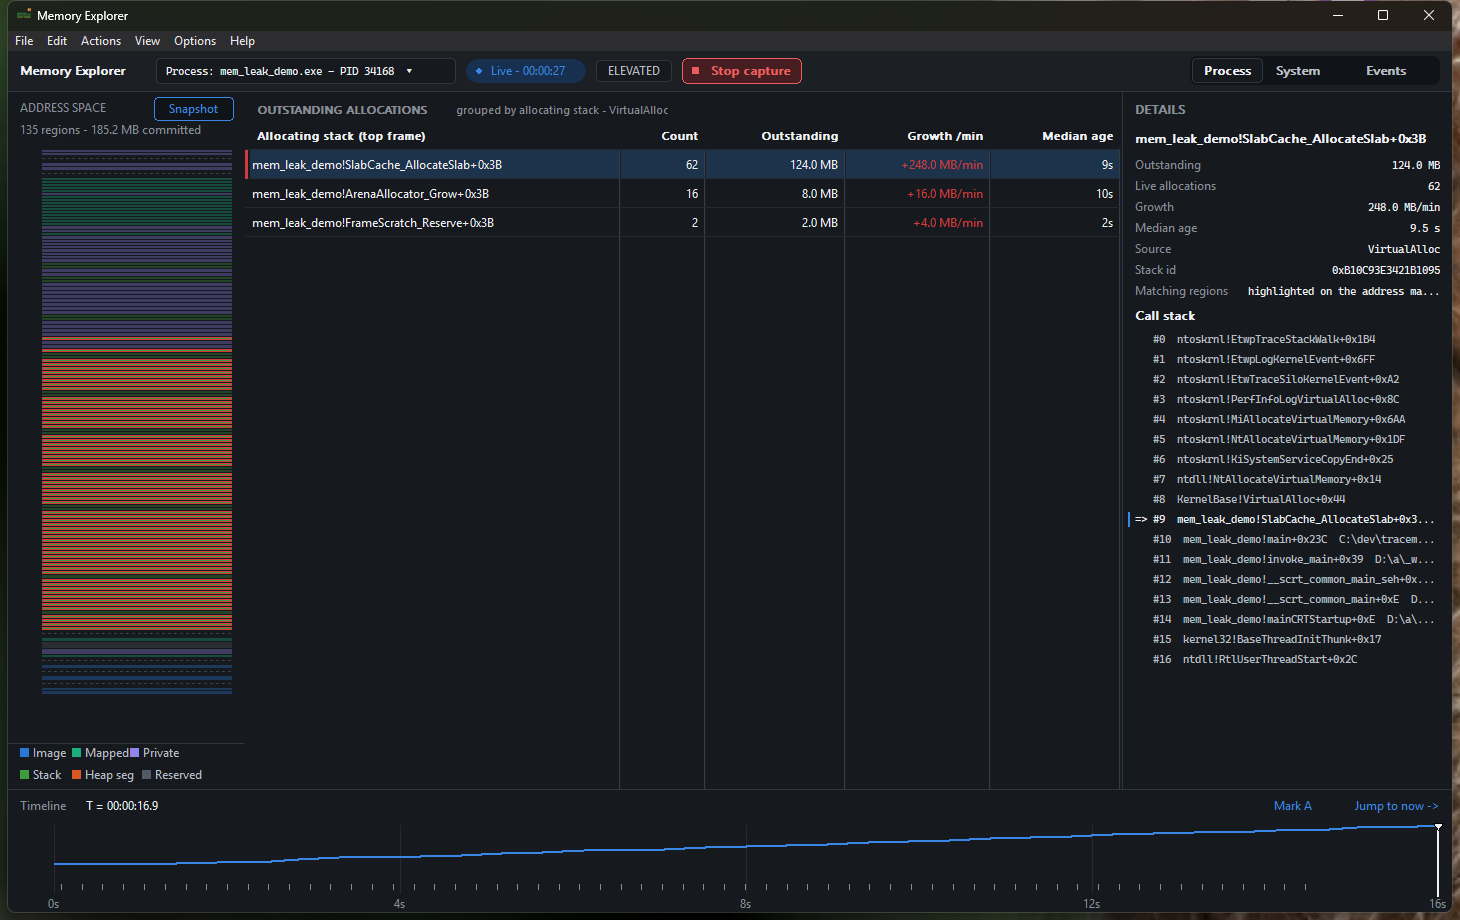The width and height of the screenshot is (1460, 920).
Task: Sort by Outstanding column header
Action: 799,136
